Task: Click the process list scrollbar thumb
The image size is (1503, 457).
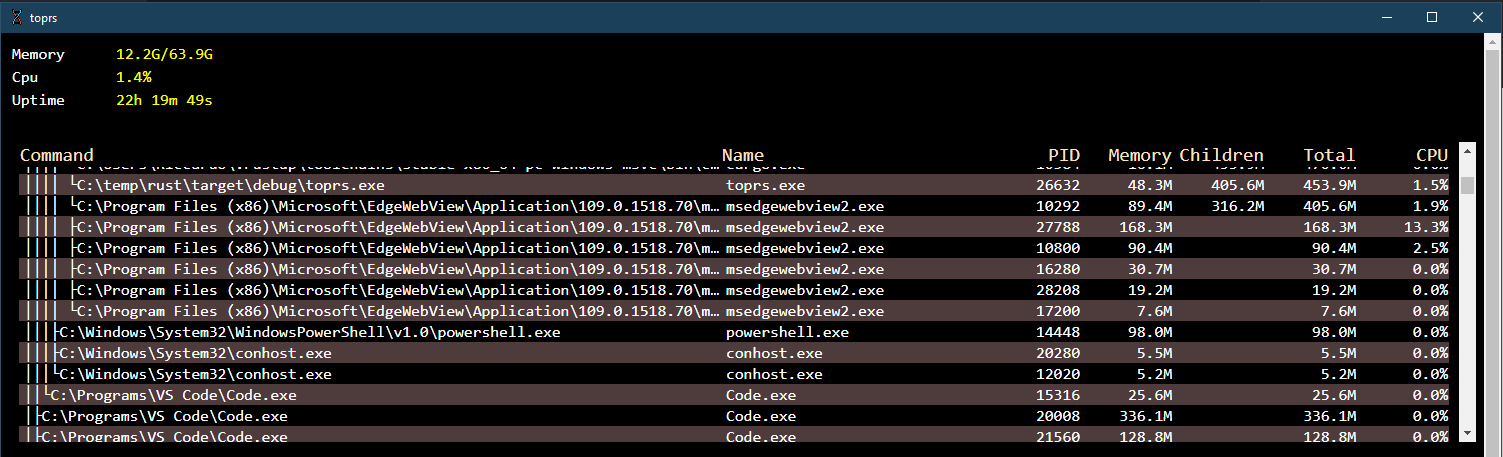Action: point(1467,185)
